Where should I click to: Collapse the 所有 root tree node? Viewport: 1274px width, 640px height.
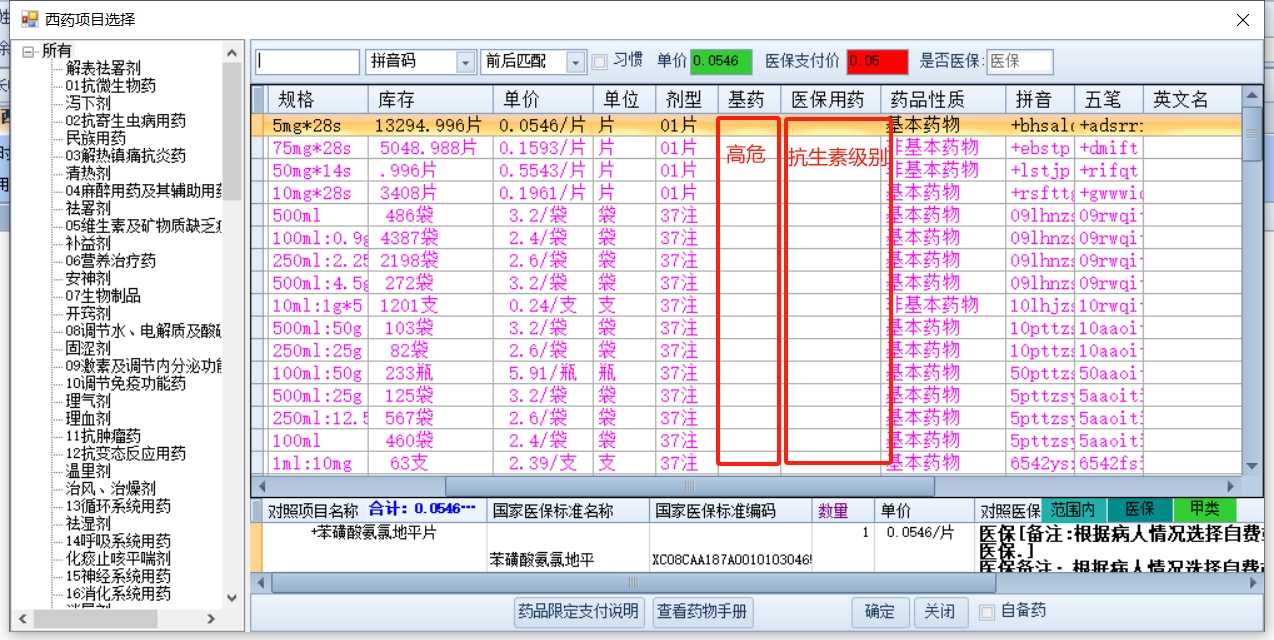click(27, 51)
